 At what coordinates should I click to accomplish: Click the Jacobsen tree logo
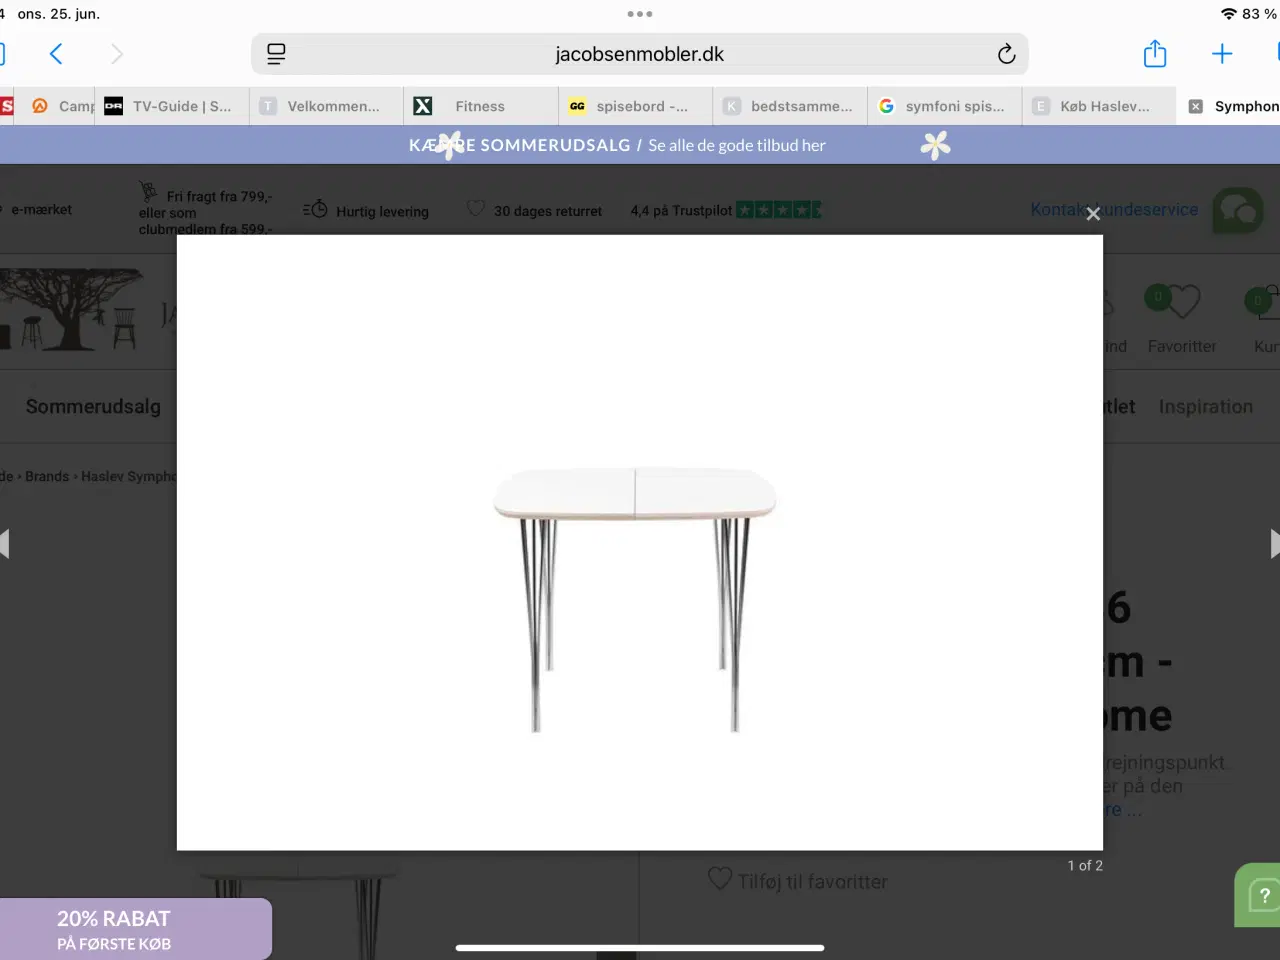[70, 310]
